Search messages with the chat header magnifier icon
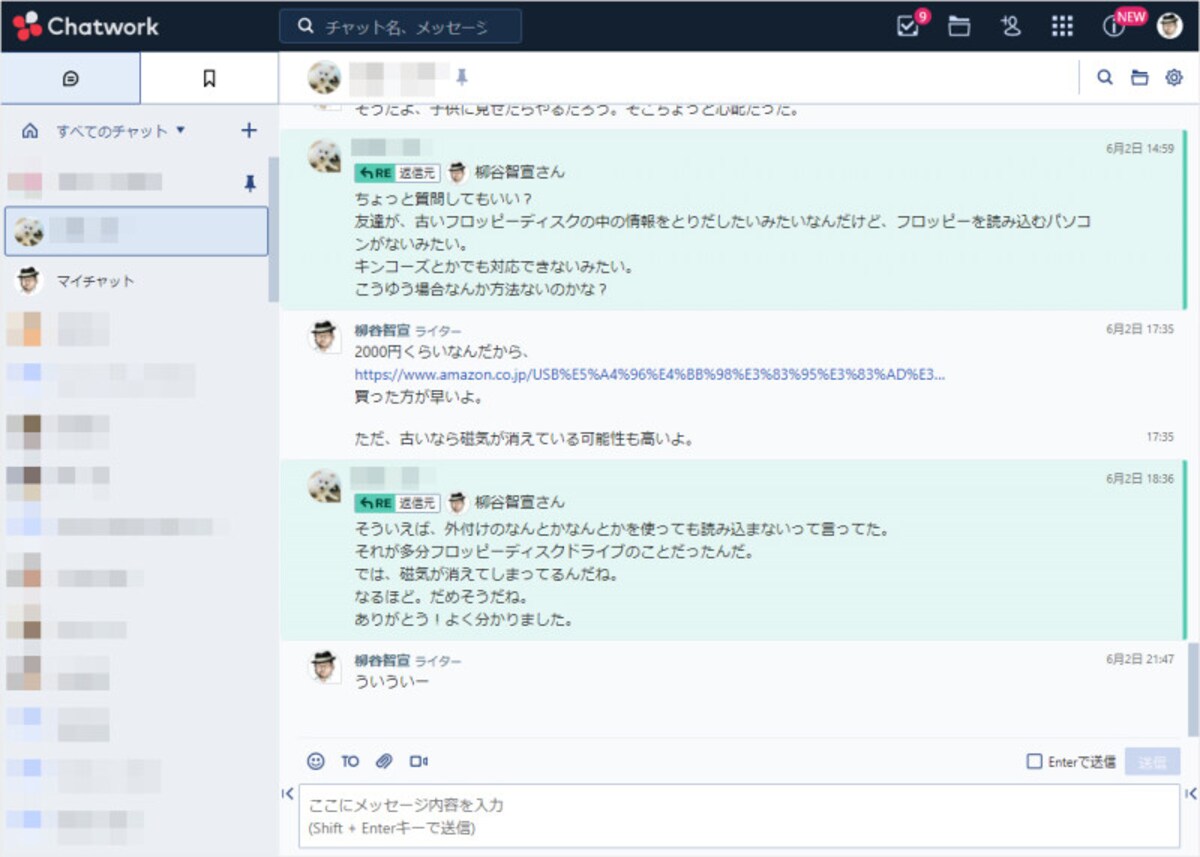This screenshot has height=857, width=1200. point(1105,77)
